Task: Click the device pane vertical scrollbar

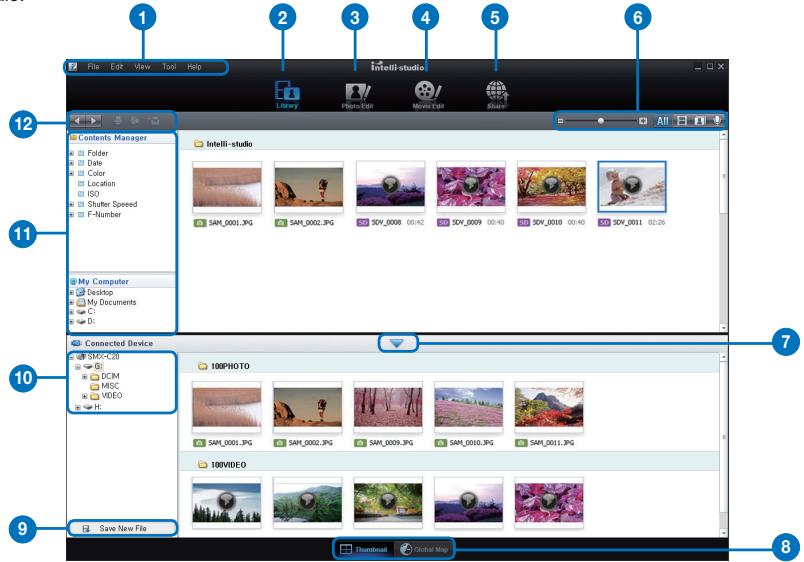Action: click(723, 444)
